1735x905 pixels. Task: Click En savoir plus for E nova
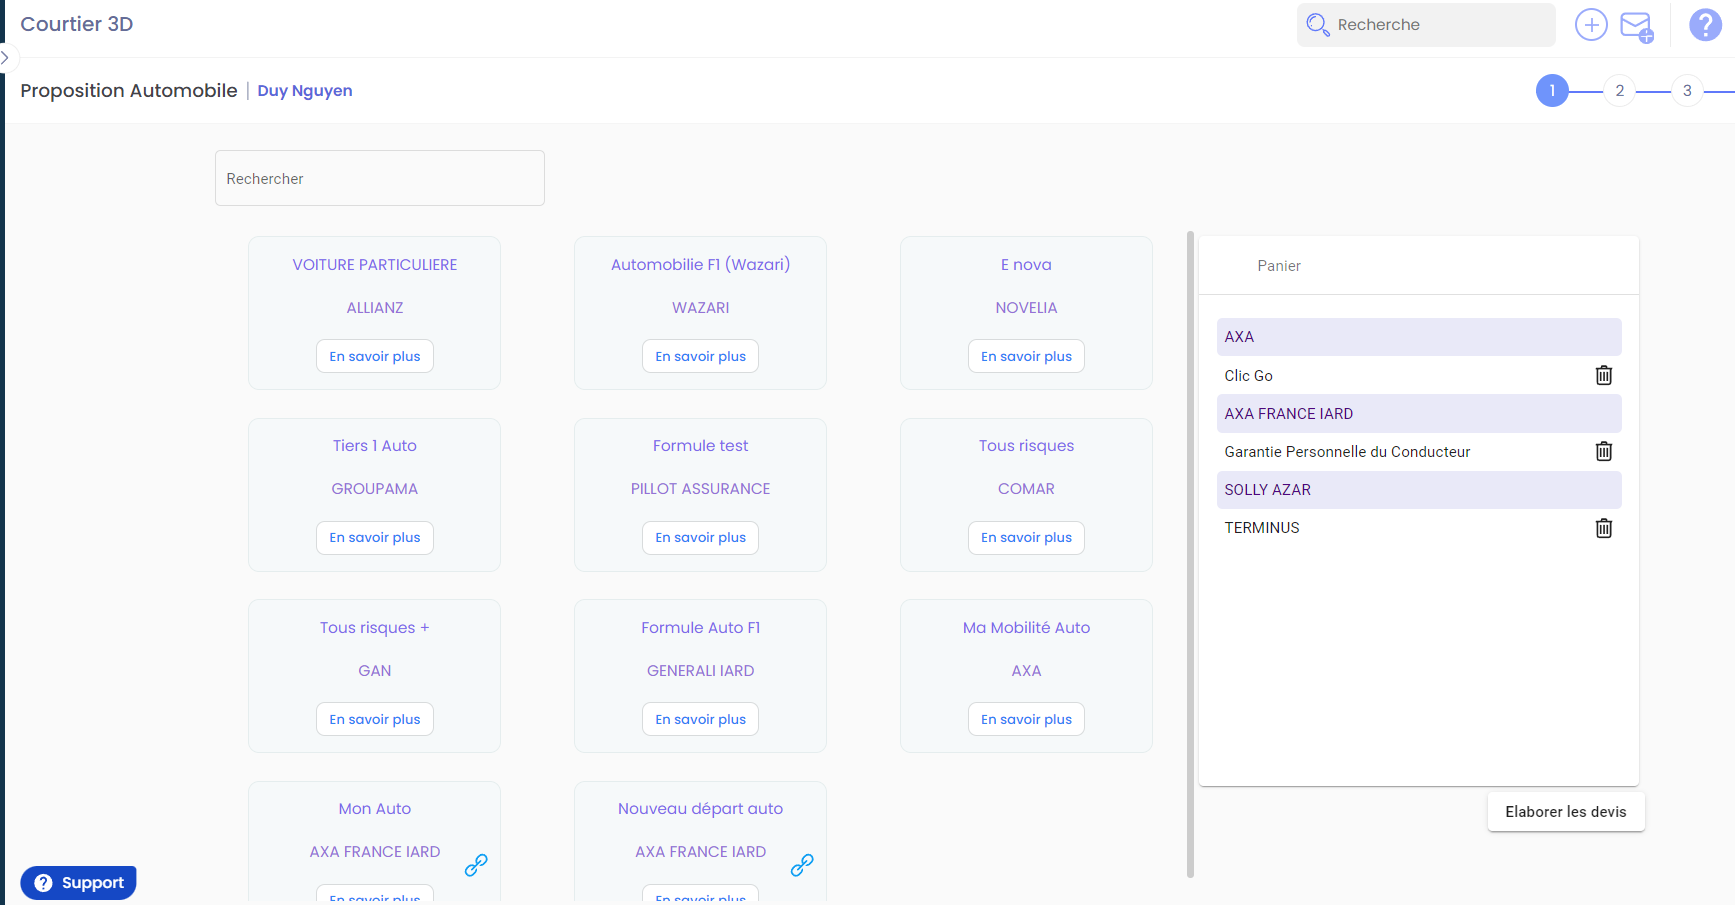(x=1026, y=356)
